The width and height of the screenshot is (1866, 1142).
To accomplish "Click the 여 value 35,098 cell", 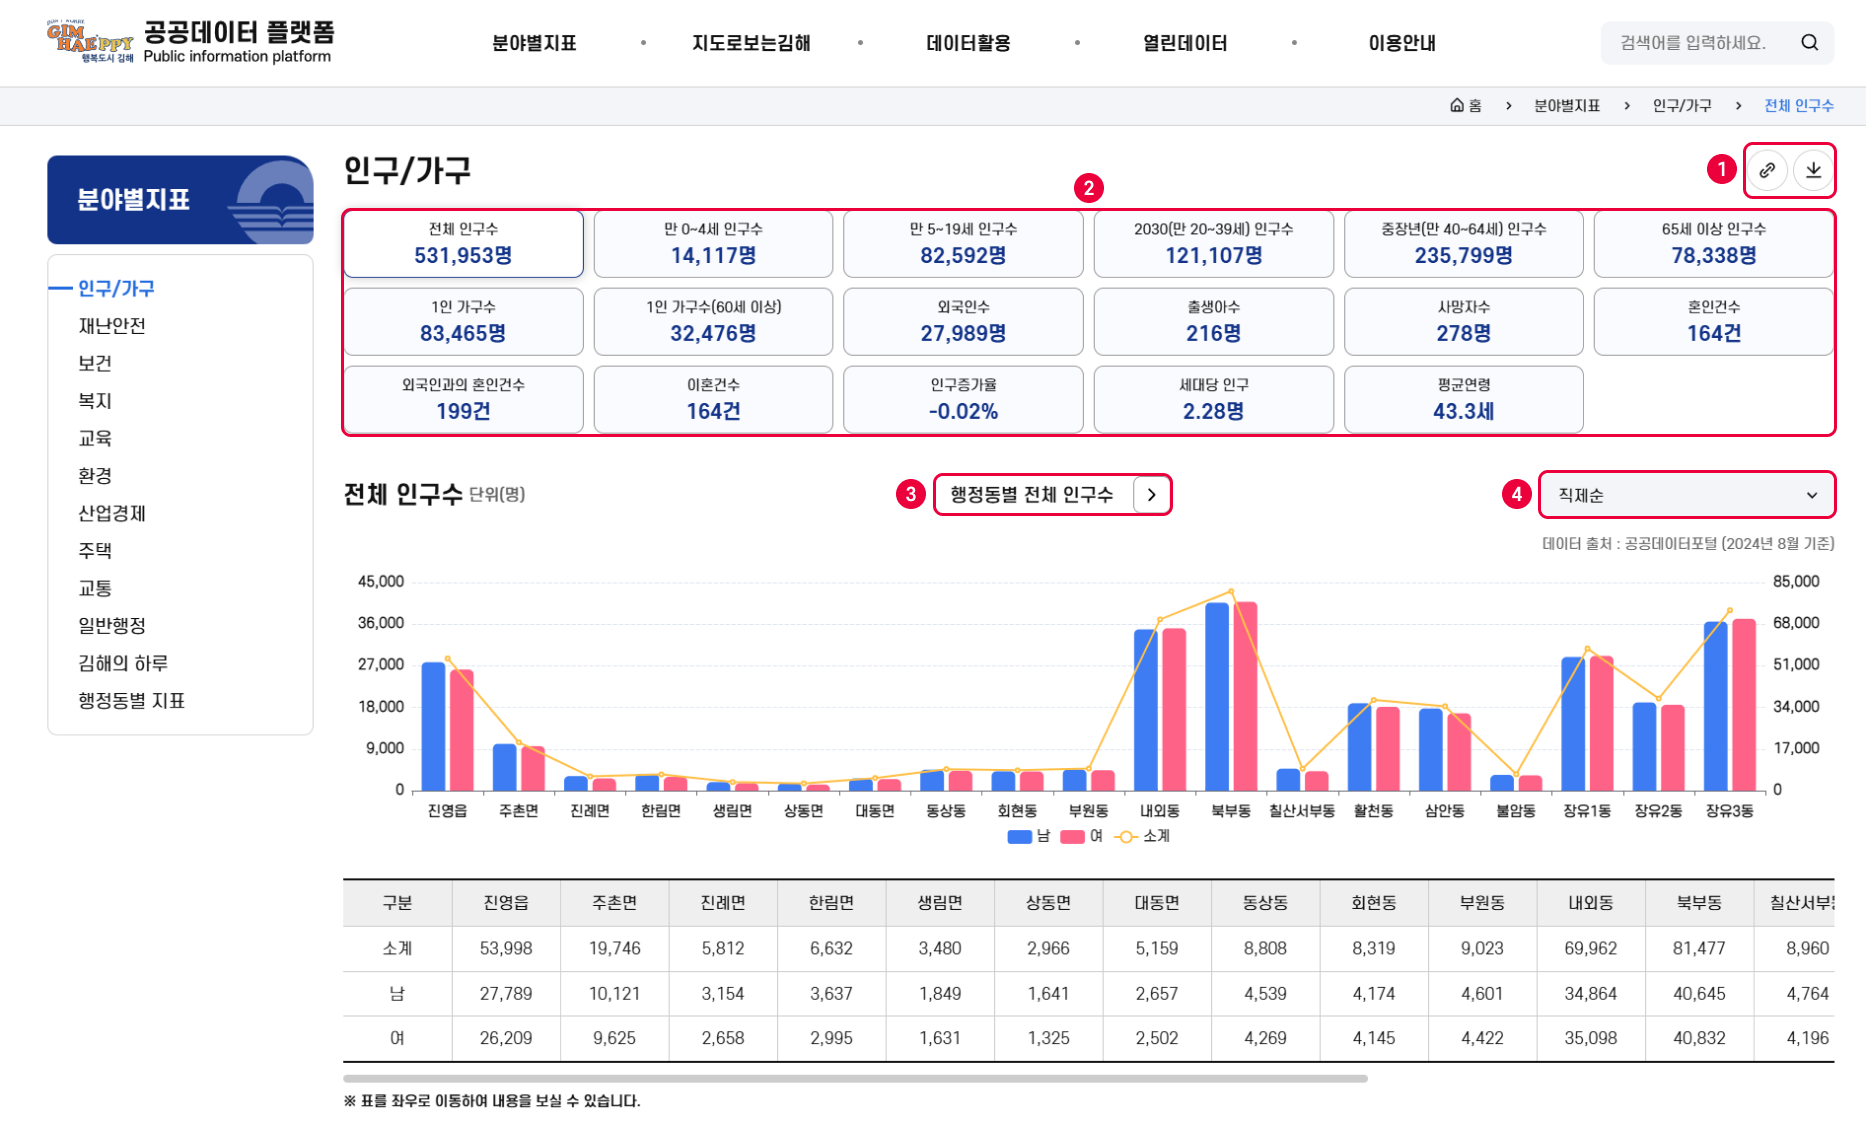I will tap(1590, 1038).
